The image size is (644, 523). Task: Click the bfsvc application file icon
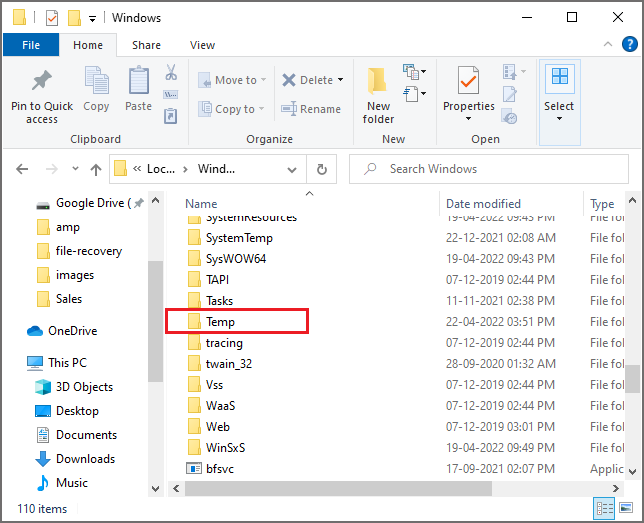coord(194,468)
